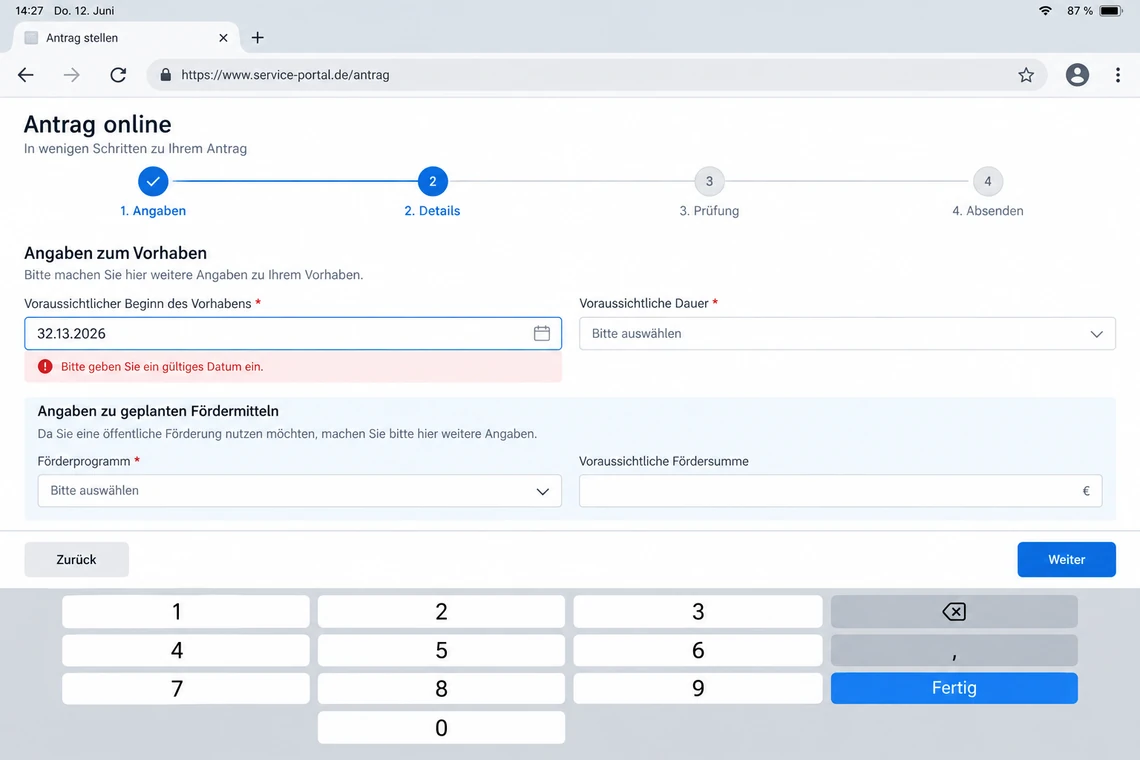1140x760 pixels.
Task: Tap 'Fertig' on the keypad
Action: click(954, 688)
